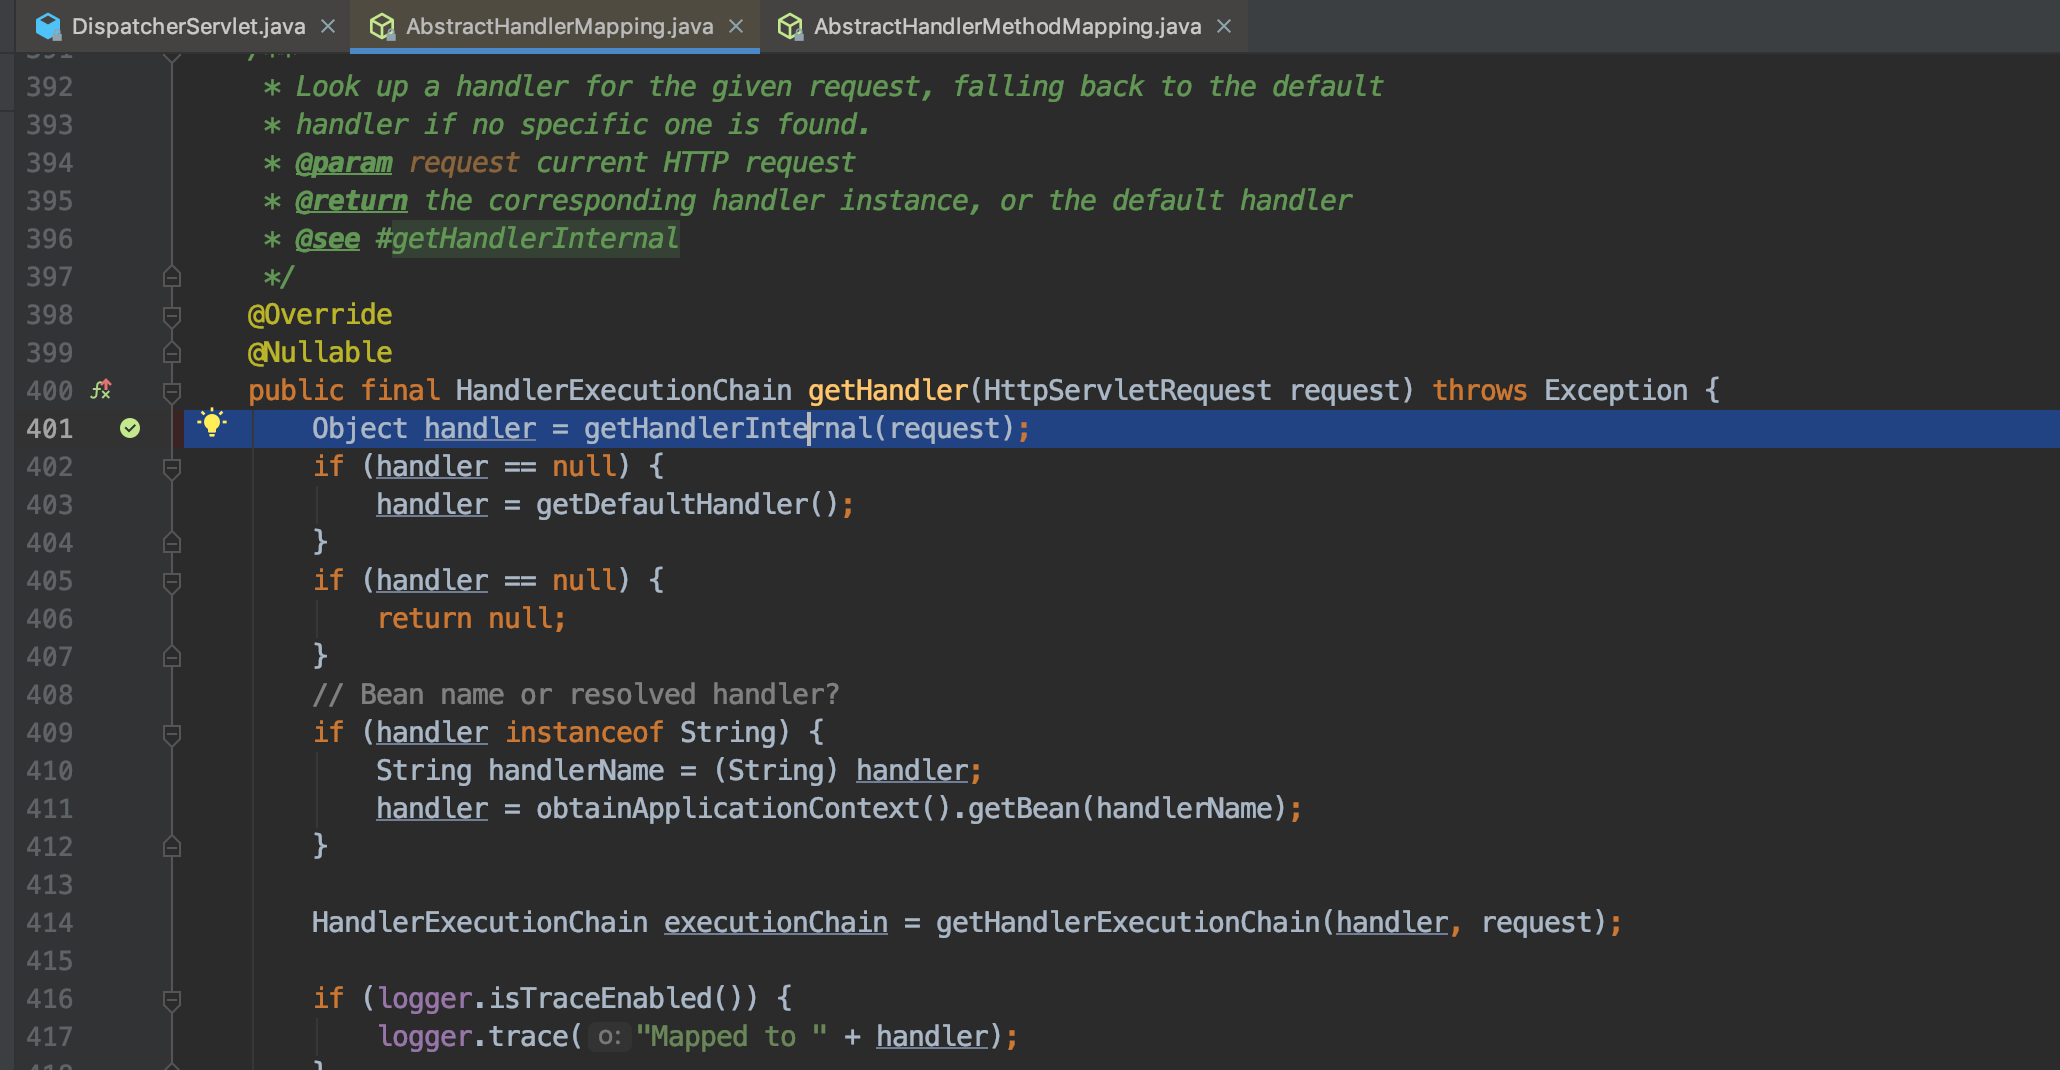
Task: Click the 'o:' parameter hint on line 417
Action: pos(609,1037)
